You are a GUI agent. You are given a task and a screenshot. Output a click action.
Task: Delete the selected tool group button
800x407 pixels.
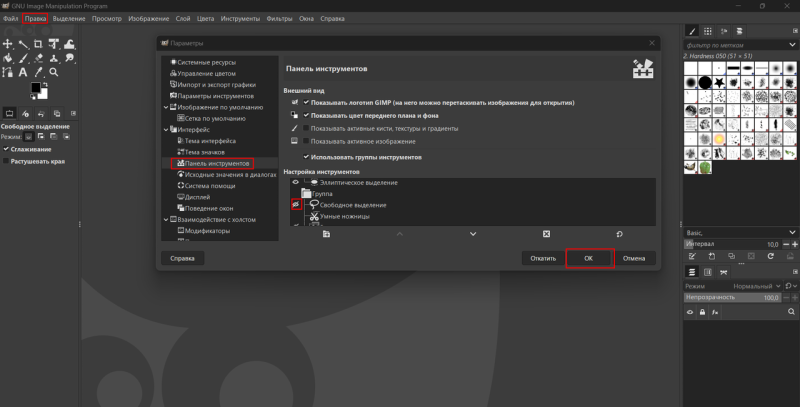(x=546, y=234)
